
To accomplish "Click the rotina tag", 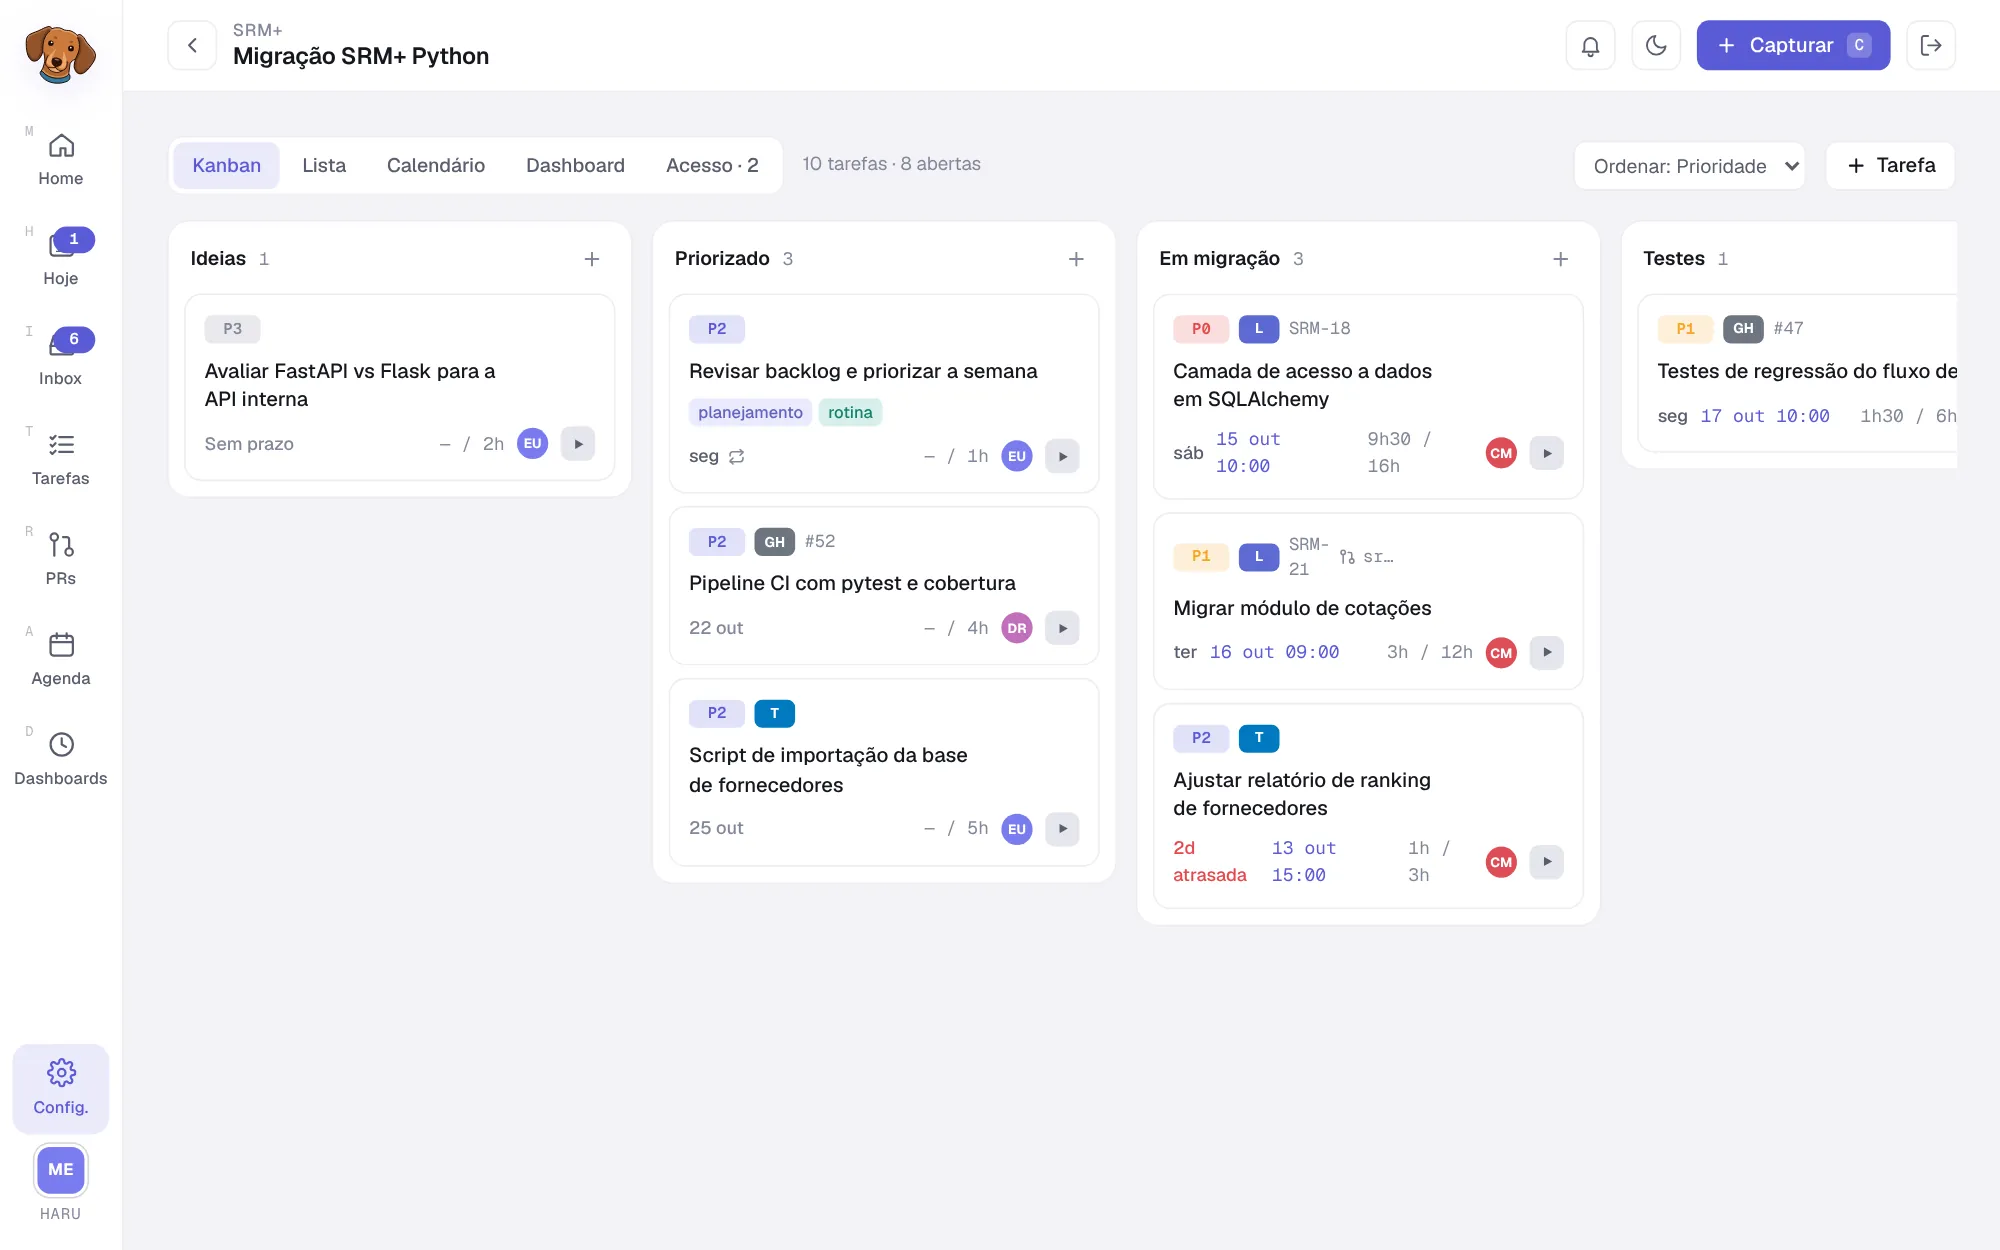I will [850, 412].
